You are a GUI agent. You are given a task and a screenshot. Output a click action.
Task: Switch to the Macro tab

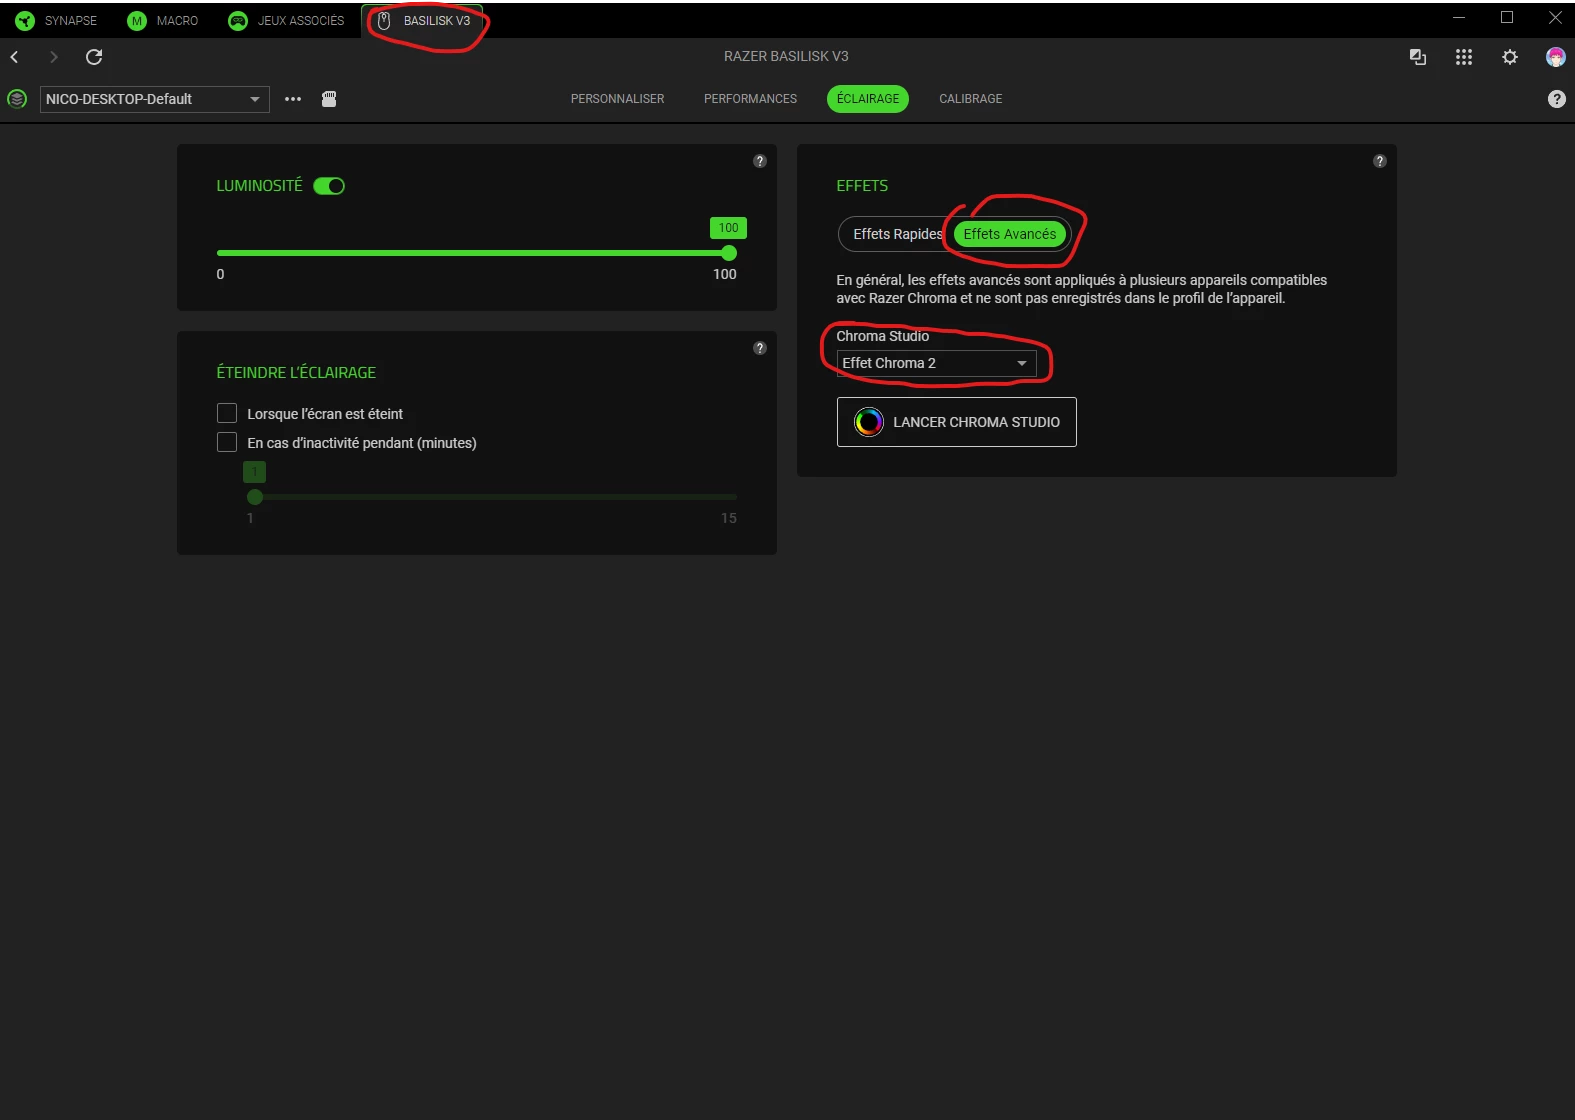pos(163,20)
